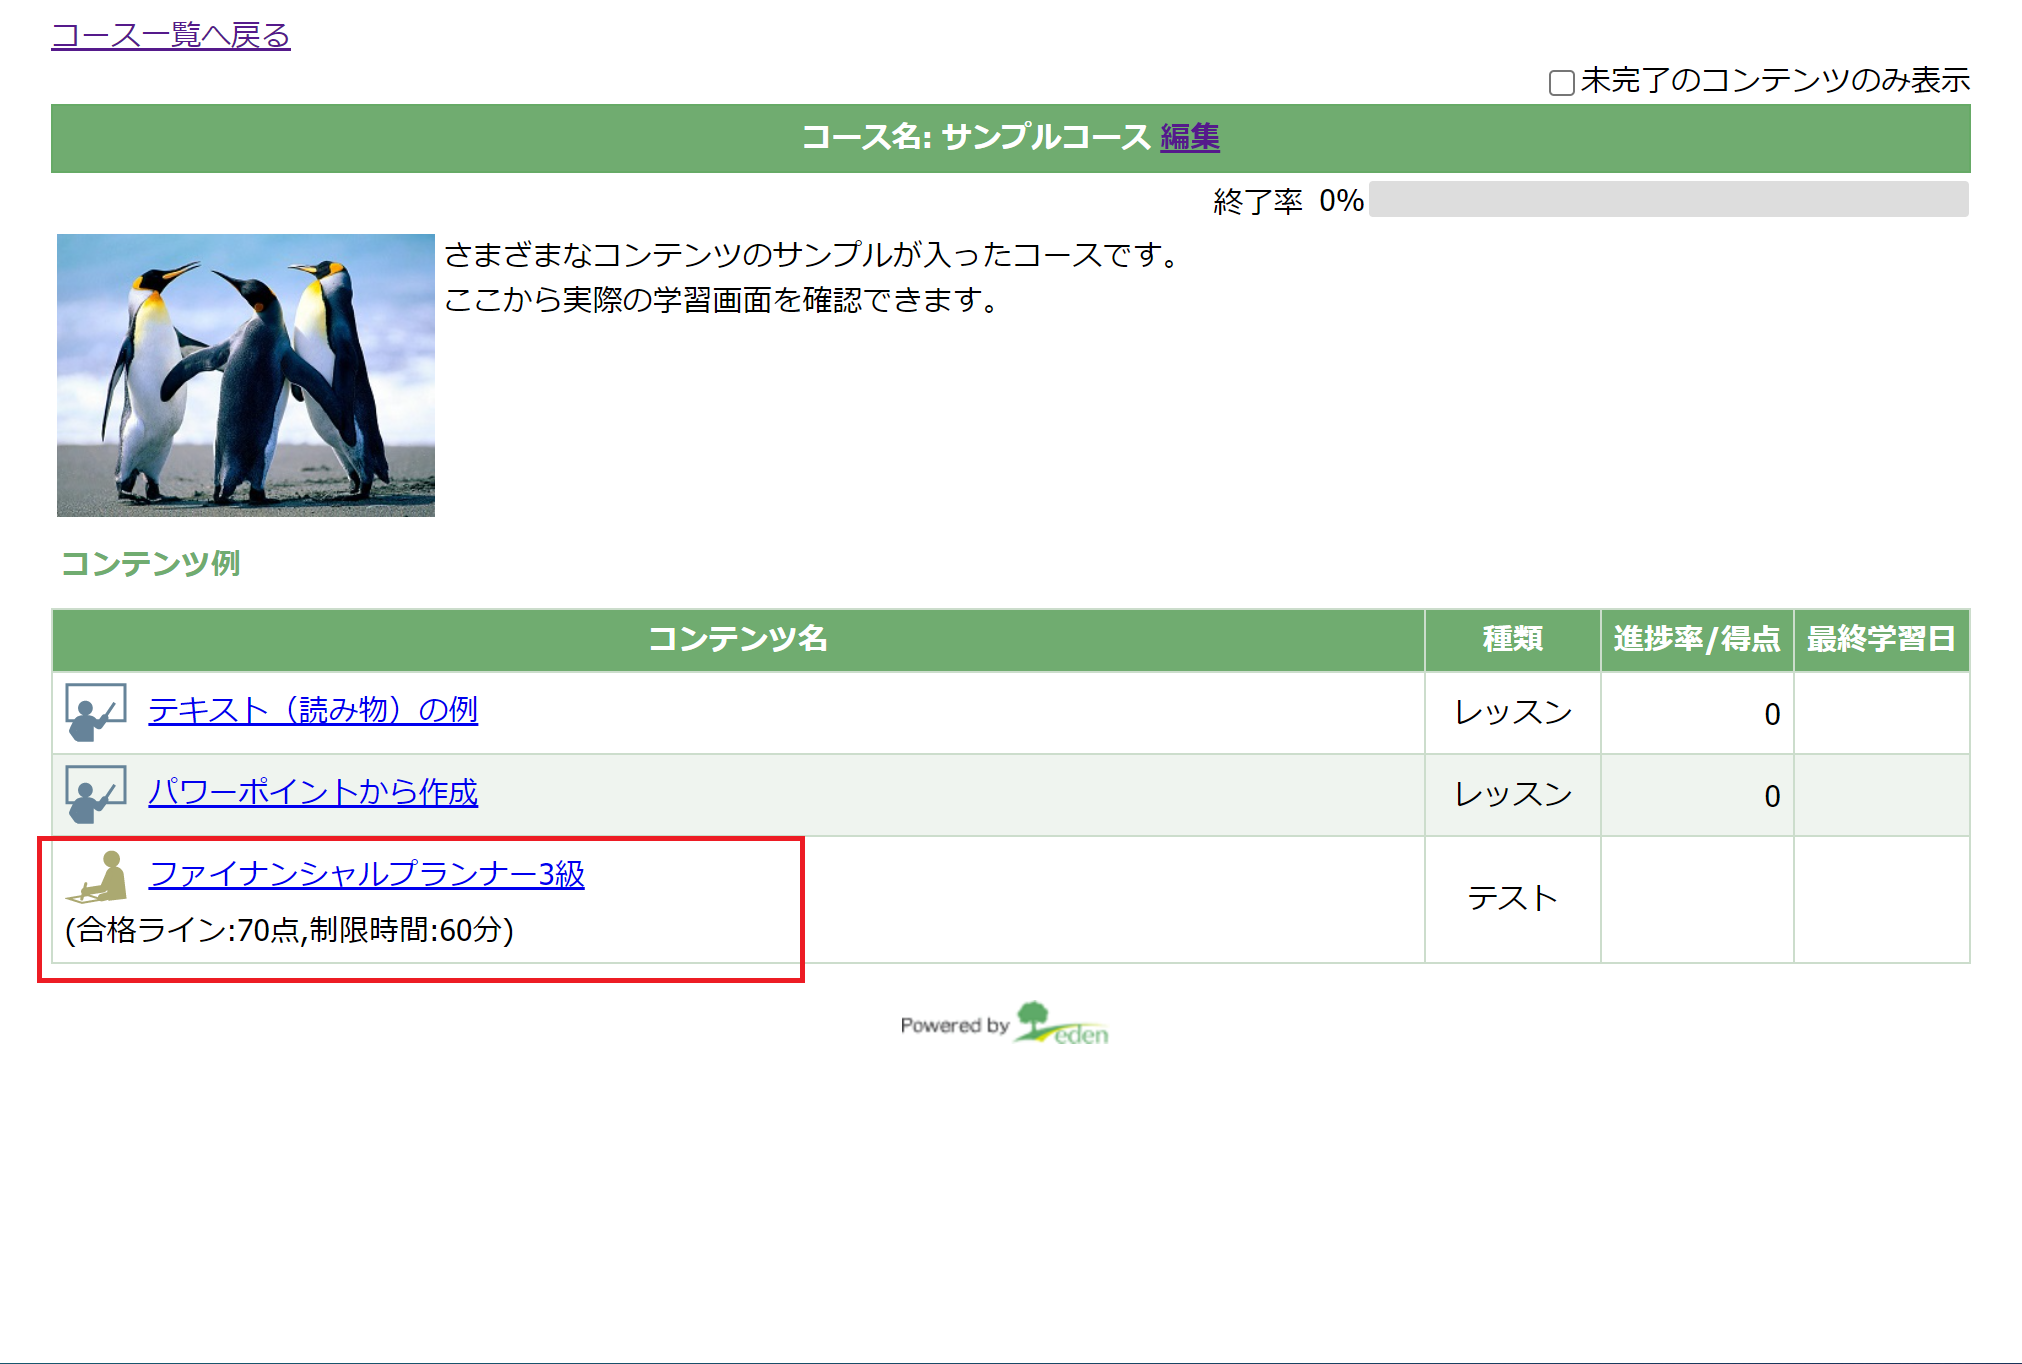Image resolution: width=2022 pixels, height=1364 pixels.
Task: Click the test icon beside ファイナンシャルプランナー3級
Action: (x=97, y=877)
